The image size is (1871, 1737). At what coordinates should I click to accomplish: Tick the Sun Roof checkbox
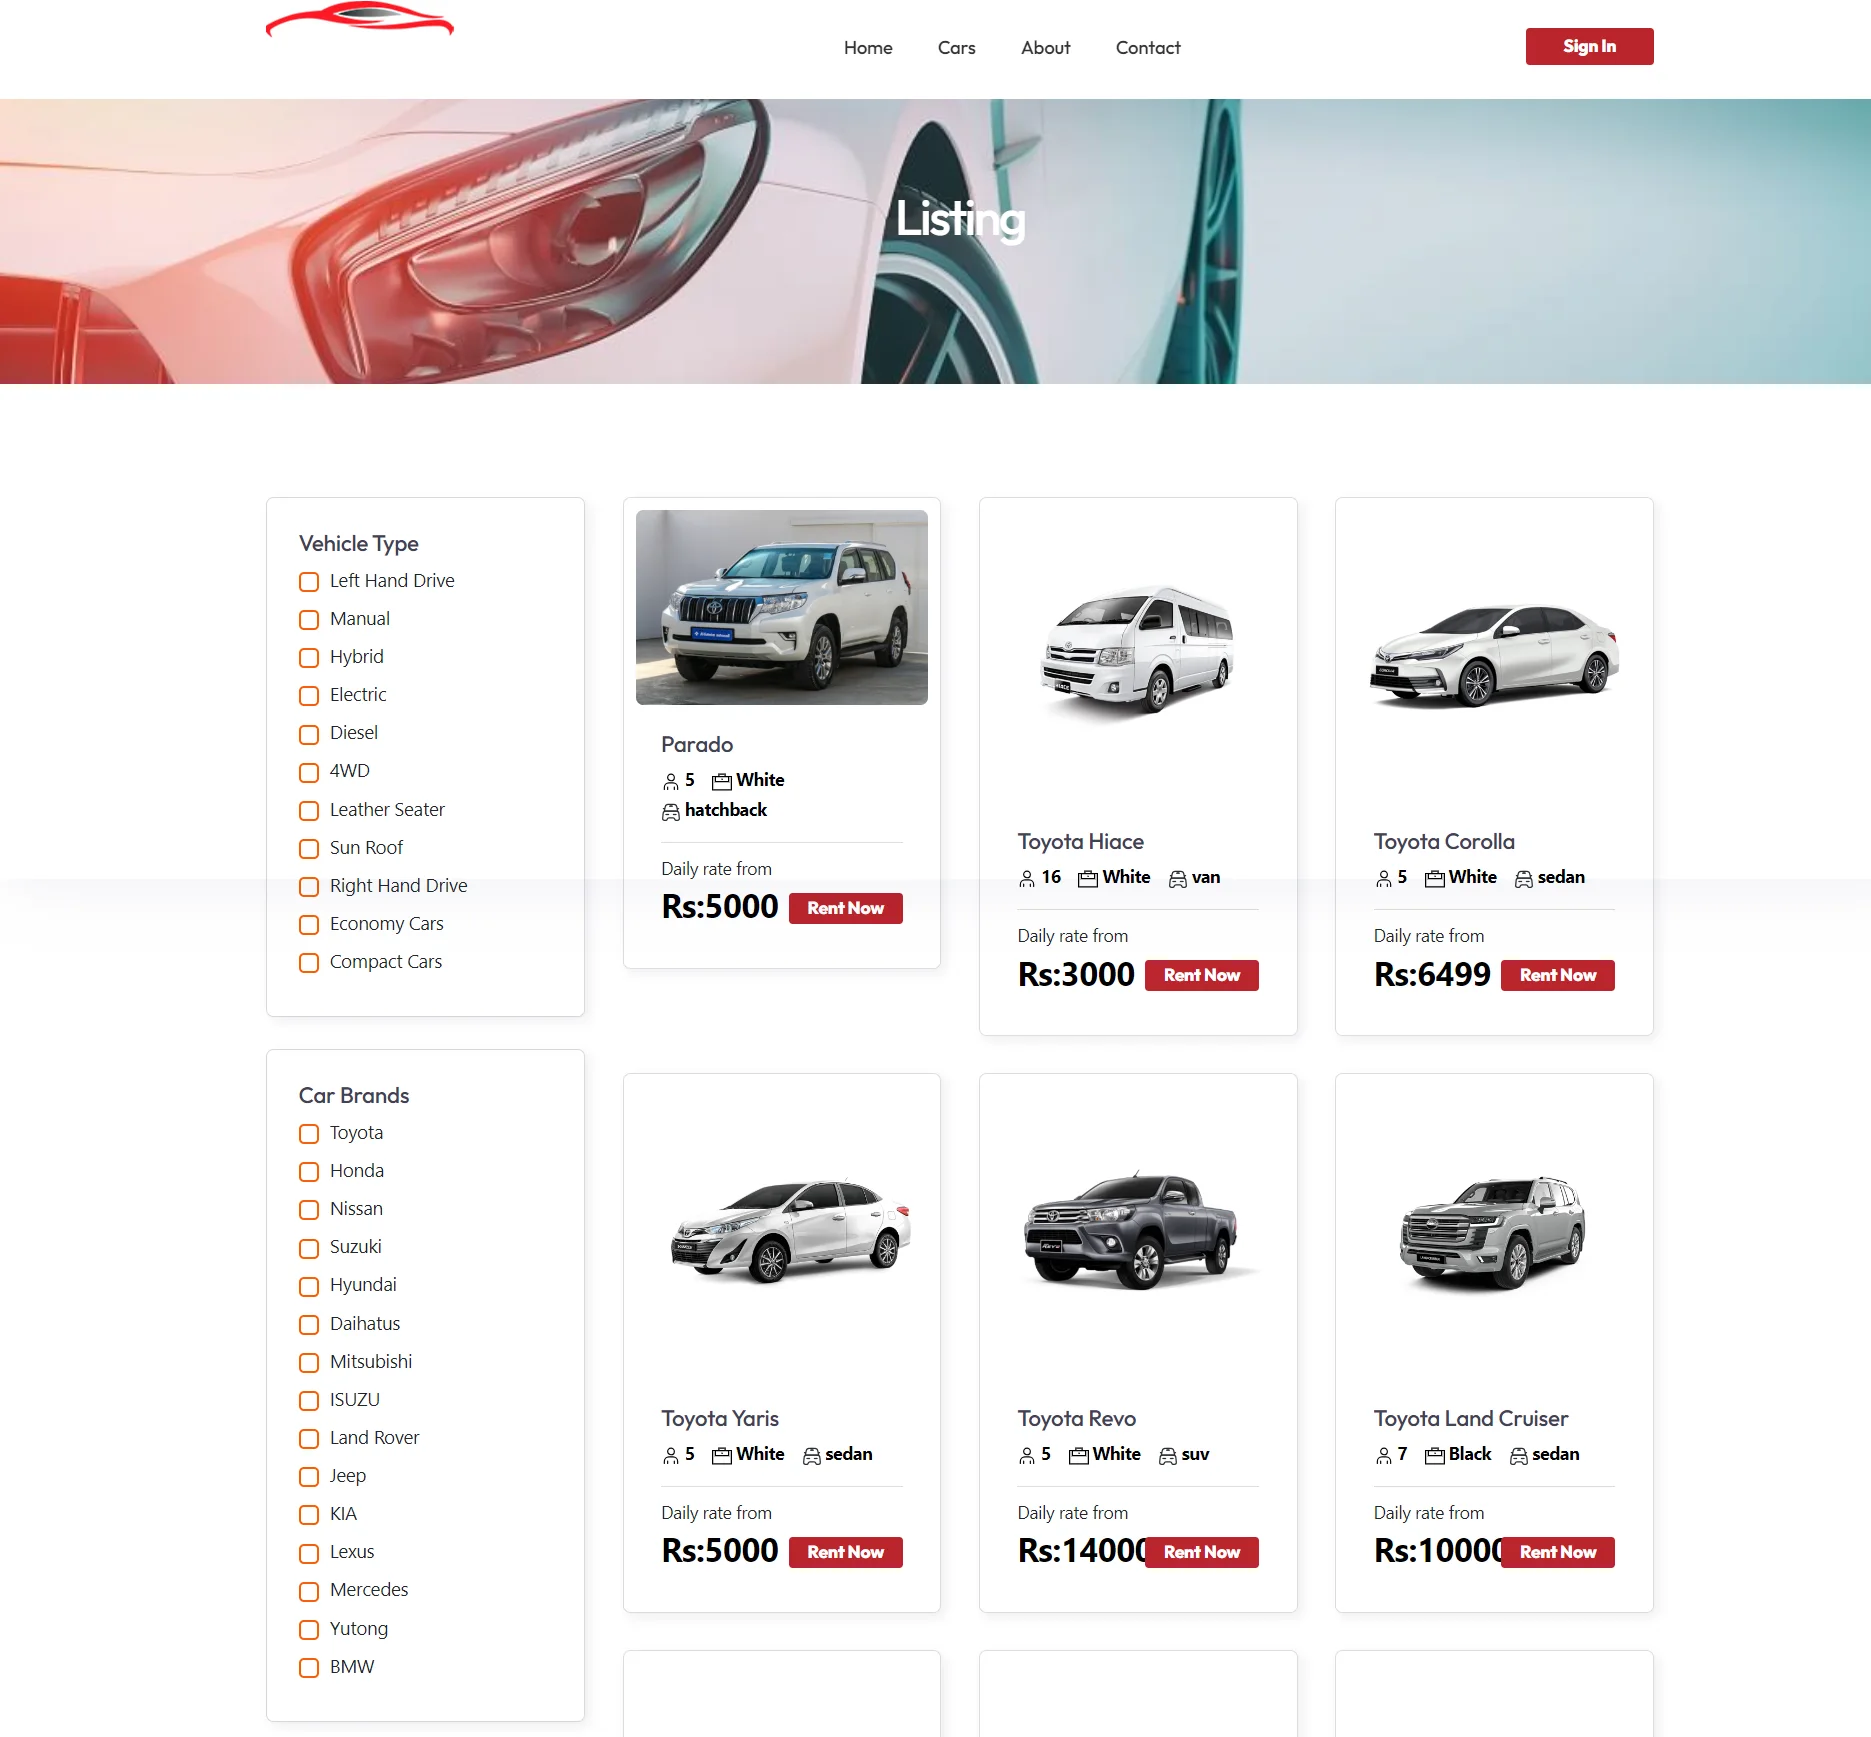[x=309, y=849]
